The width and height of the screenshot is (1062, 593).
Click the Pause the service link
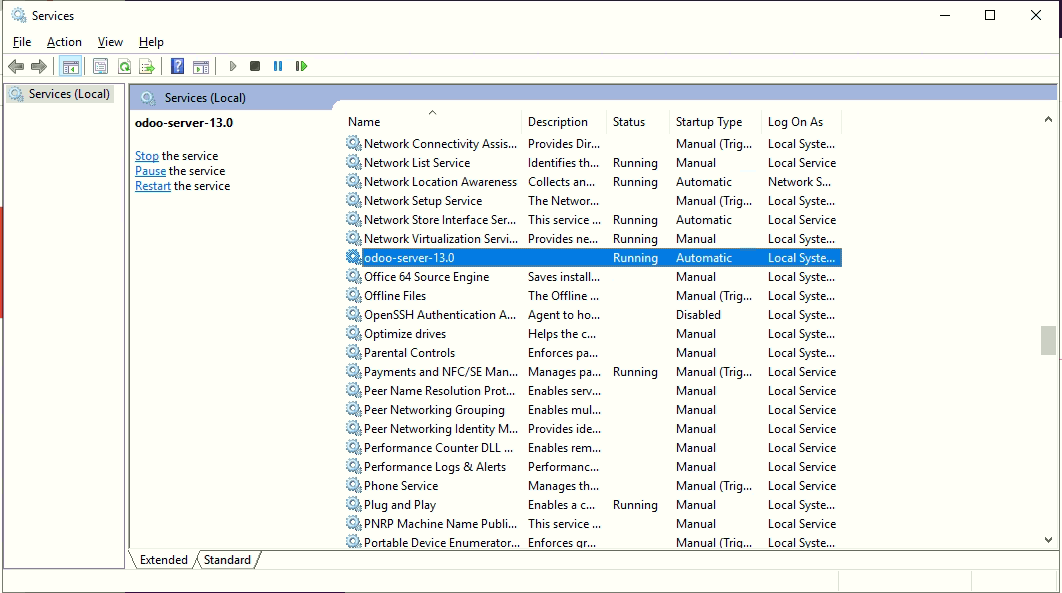point(150,171)
